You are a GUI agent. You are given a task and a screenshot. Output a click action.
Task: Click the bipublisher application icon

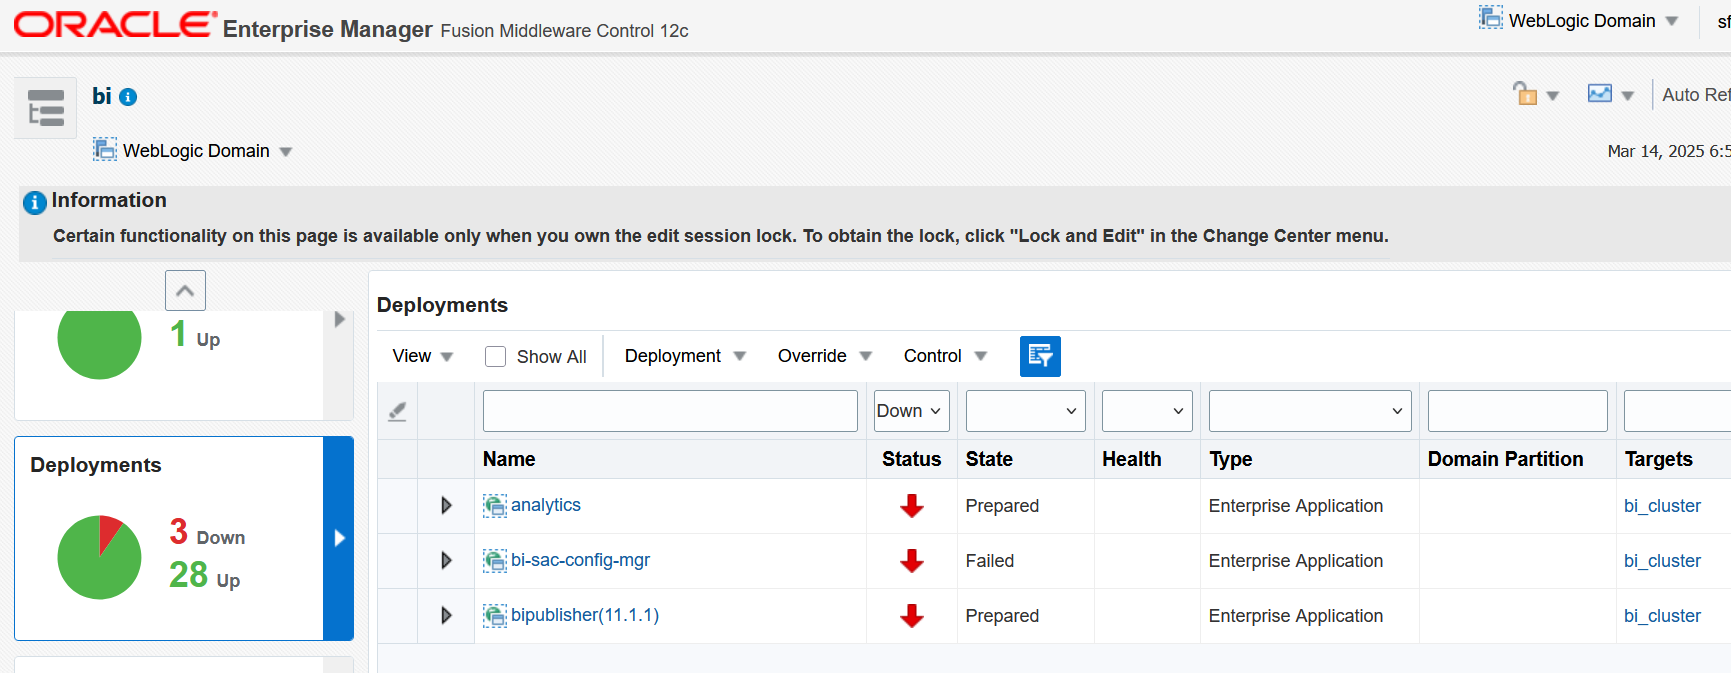pyautogui.click(x=495, y=616)
